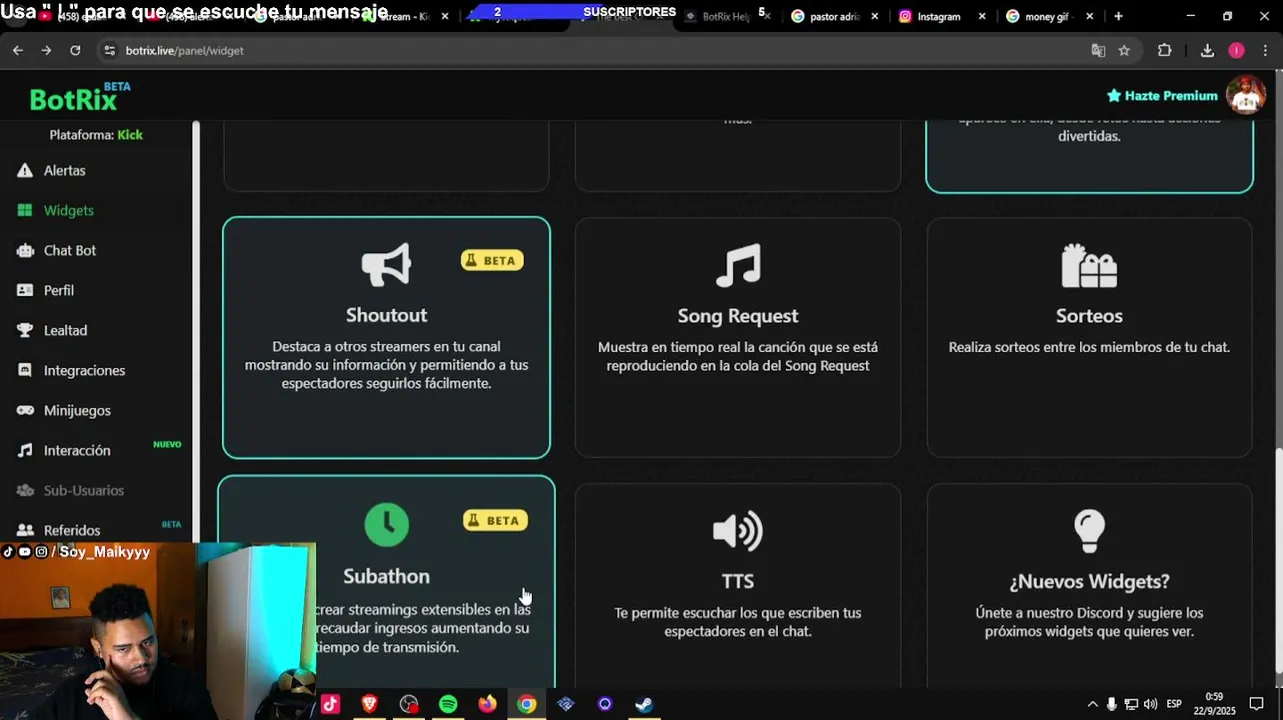
Task: Click the BETA badge on Subathon card
Action: (x=495, y=520)
